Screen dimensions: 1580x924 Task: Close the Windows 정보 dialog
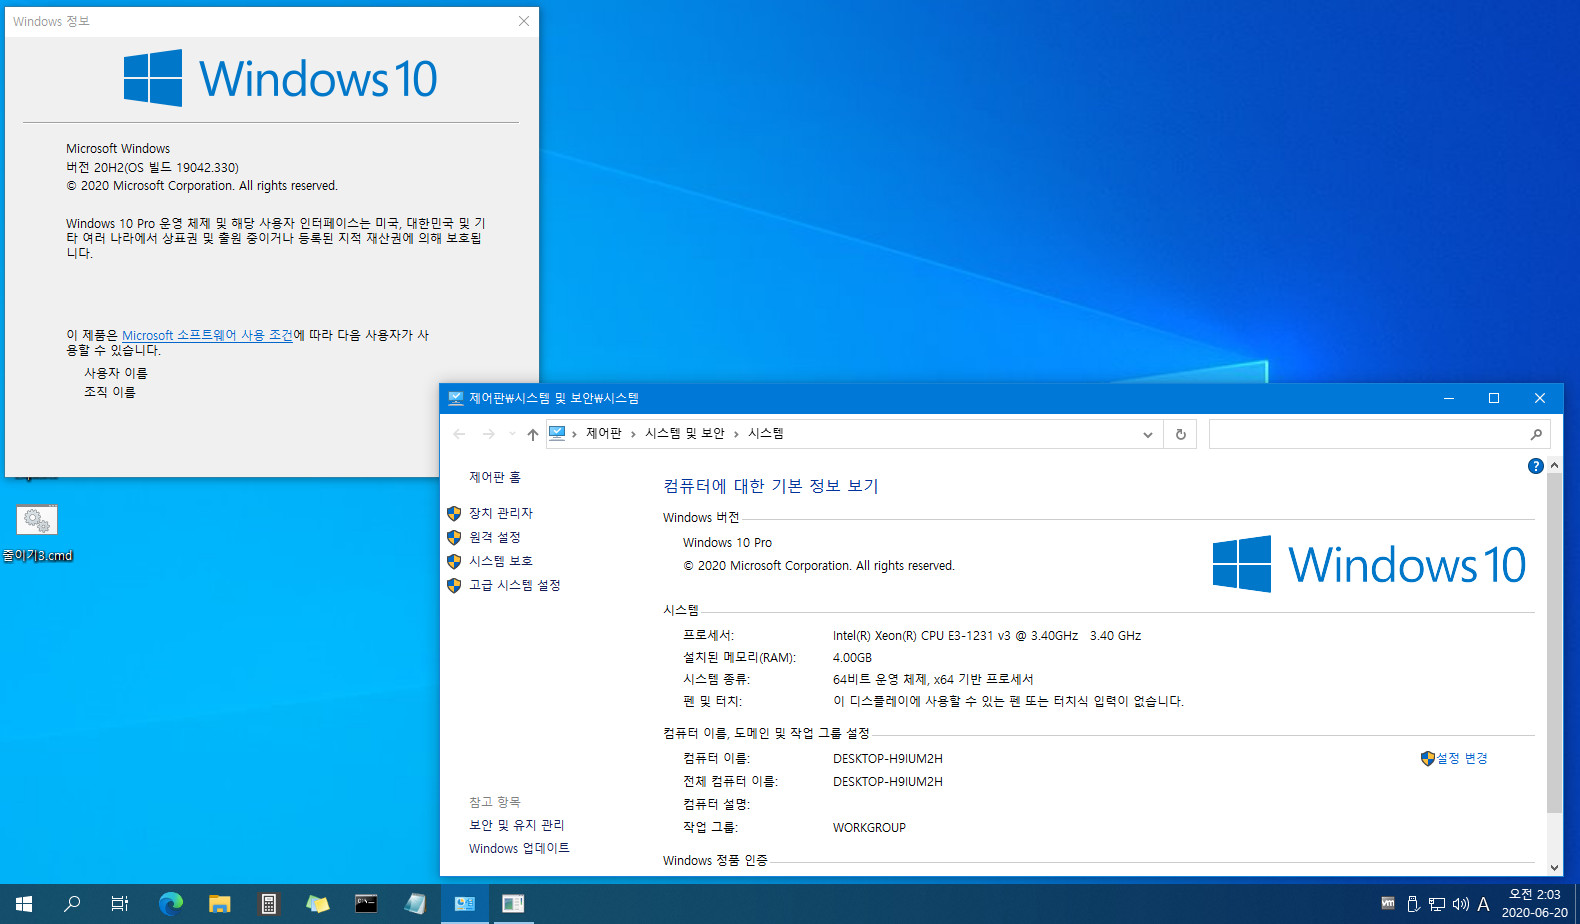(524, 21)
